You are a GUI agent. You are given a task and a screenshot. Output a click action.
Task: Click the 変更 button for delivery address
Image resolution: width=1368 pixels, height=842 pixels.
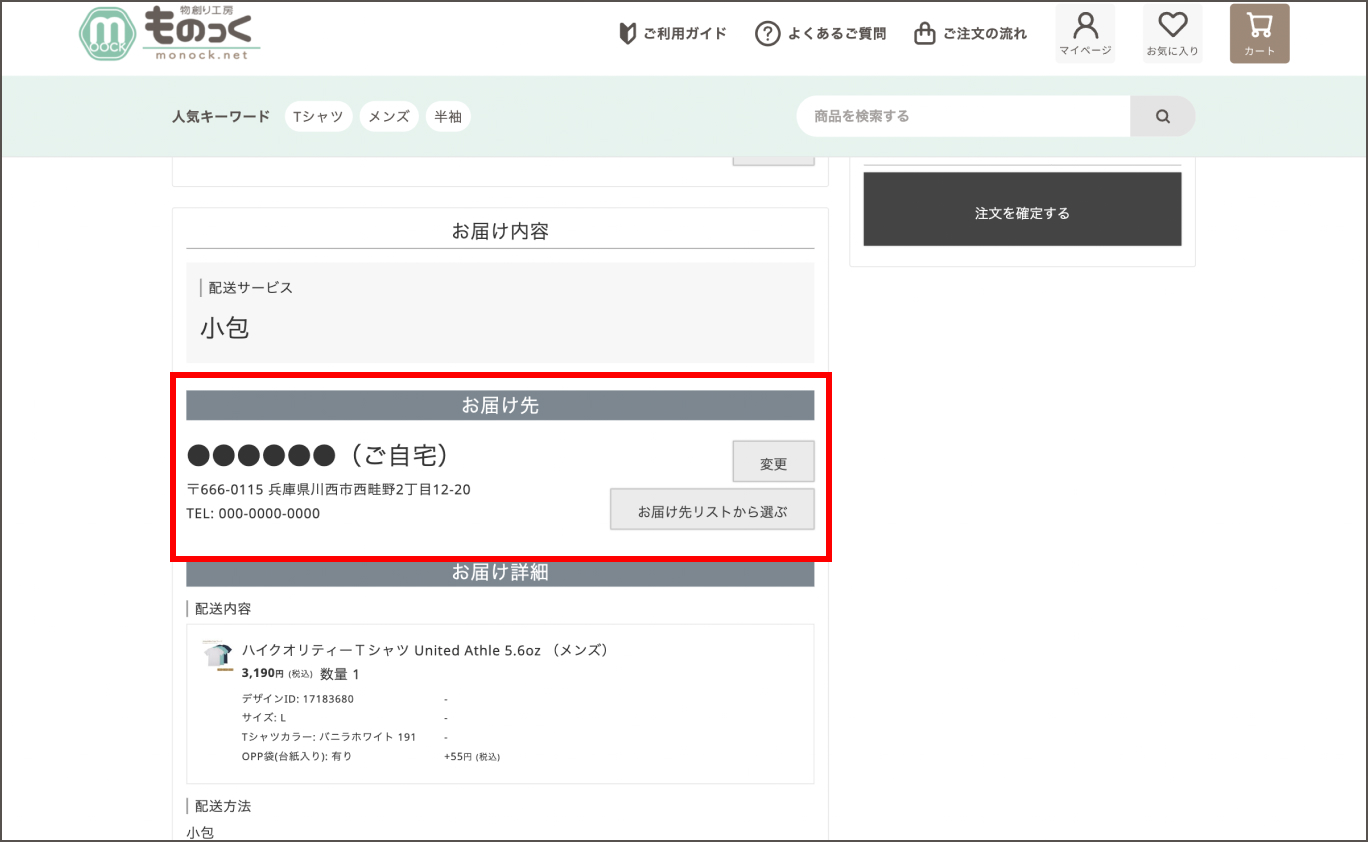click(x=773, y=462)
